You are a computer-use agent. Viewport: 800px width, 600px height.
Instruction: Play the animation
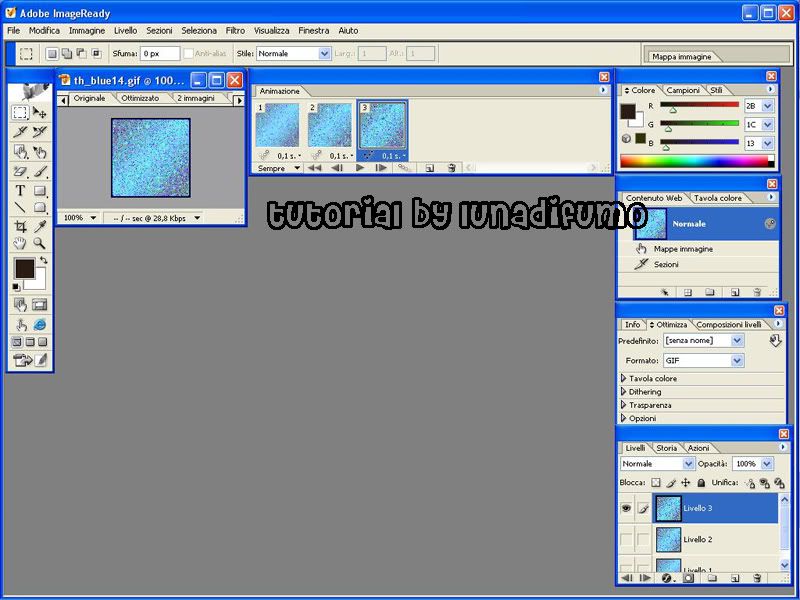pyautogui.click(x=360, y=167)
